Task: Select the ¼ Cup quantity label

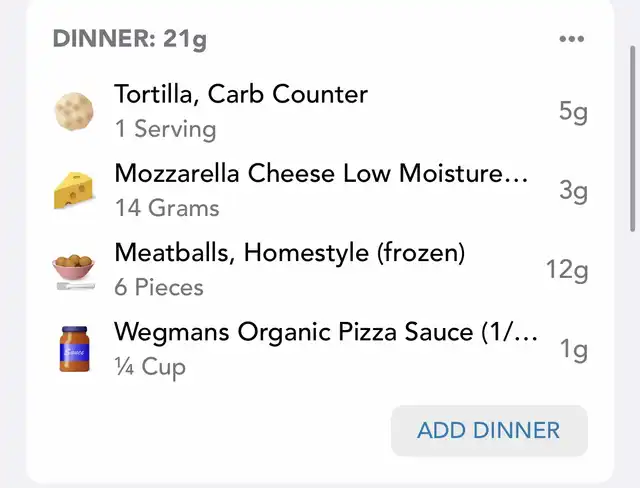Action: click(x=150, y=368)
